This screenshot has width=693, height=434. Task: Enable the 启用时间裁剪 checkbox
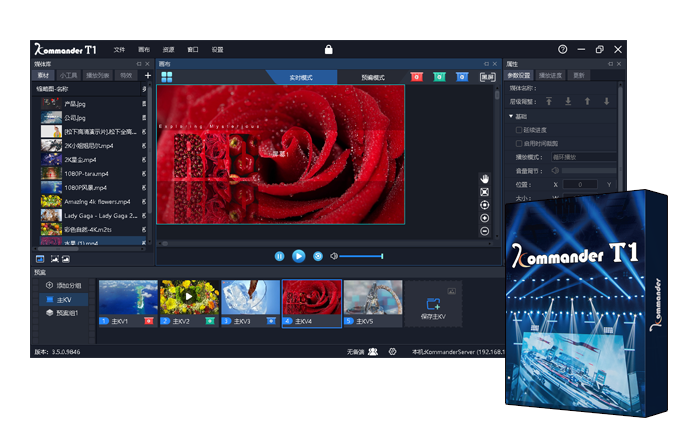point(518,143)
